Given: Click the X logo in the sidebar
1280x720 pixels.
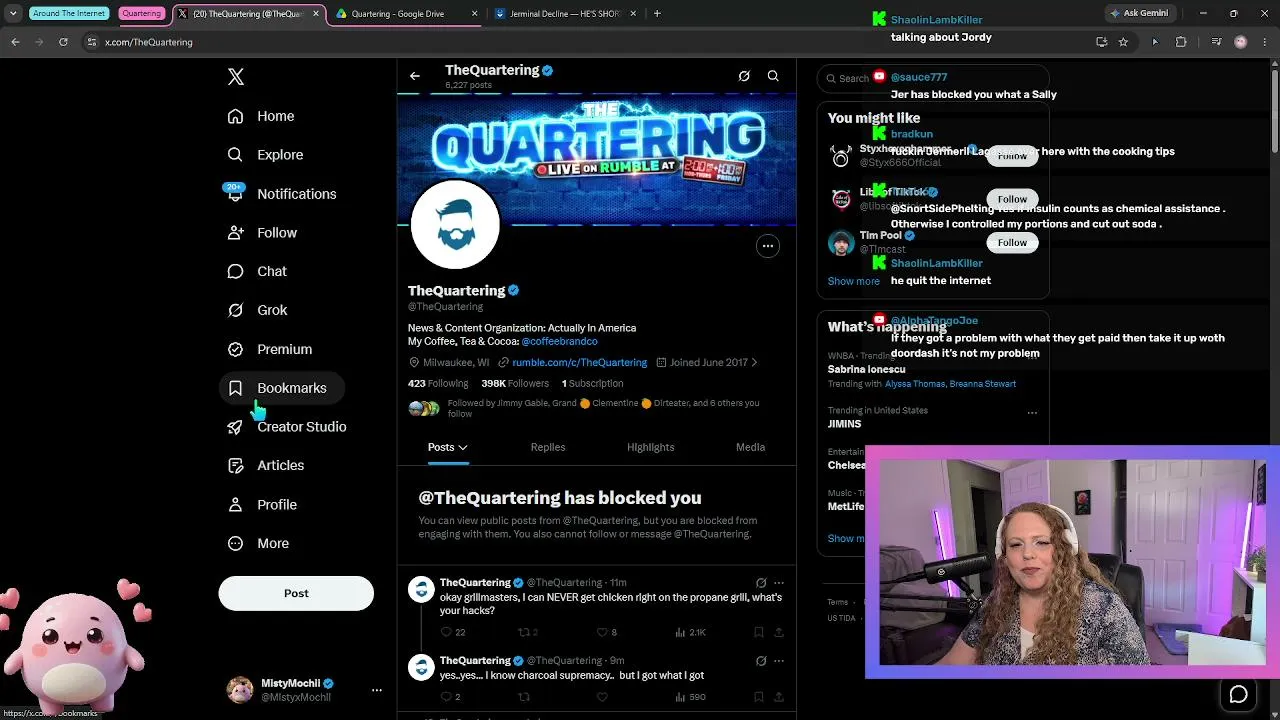Looking at the screenshot, I should pos(236,77).
